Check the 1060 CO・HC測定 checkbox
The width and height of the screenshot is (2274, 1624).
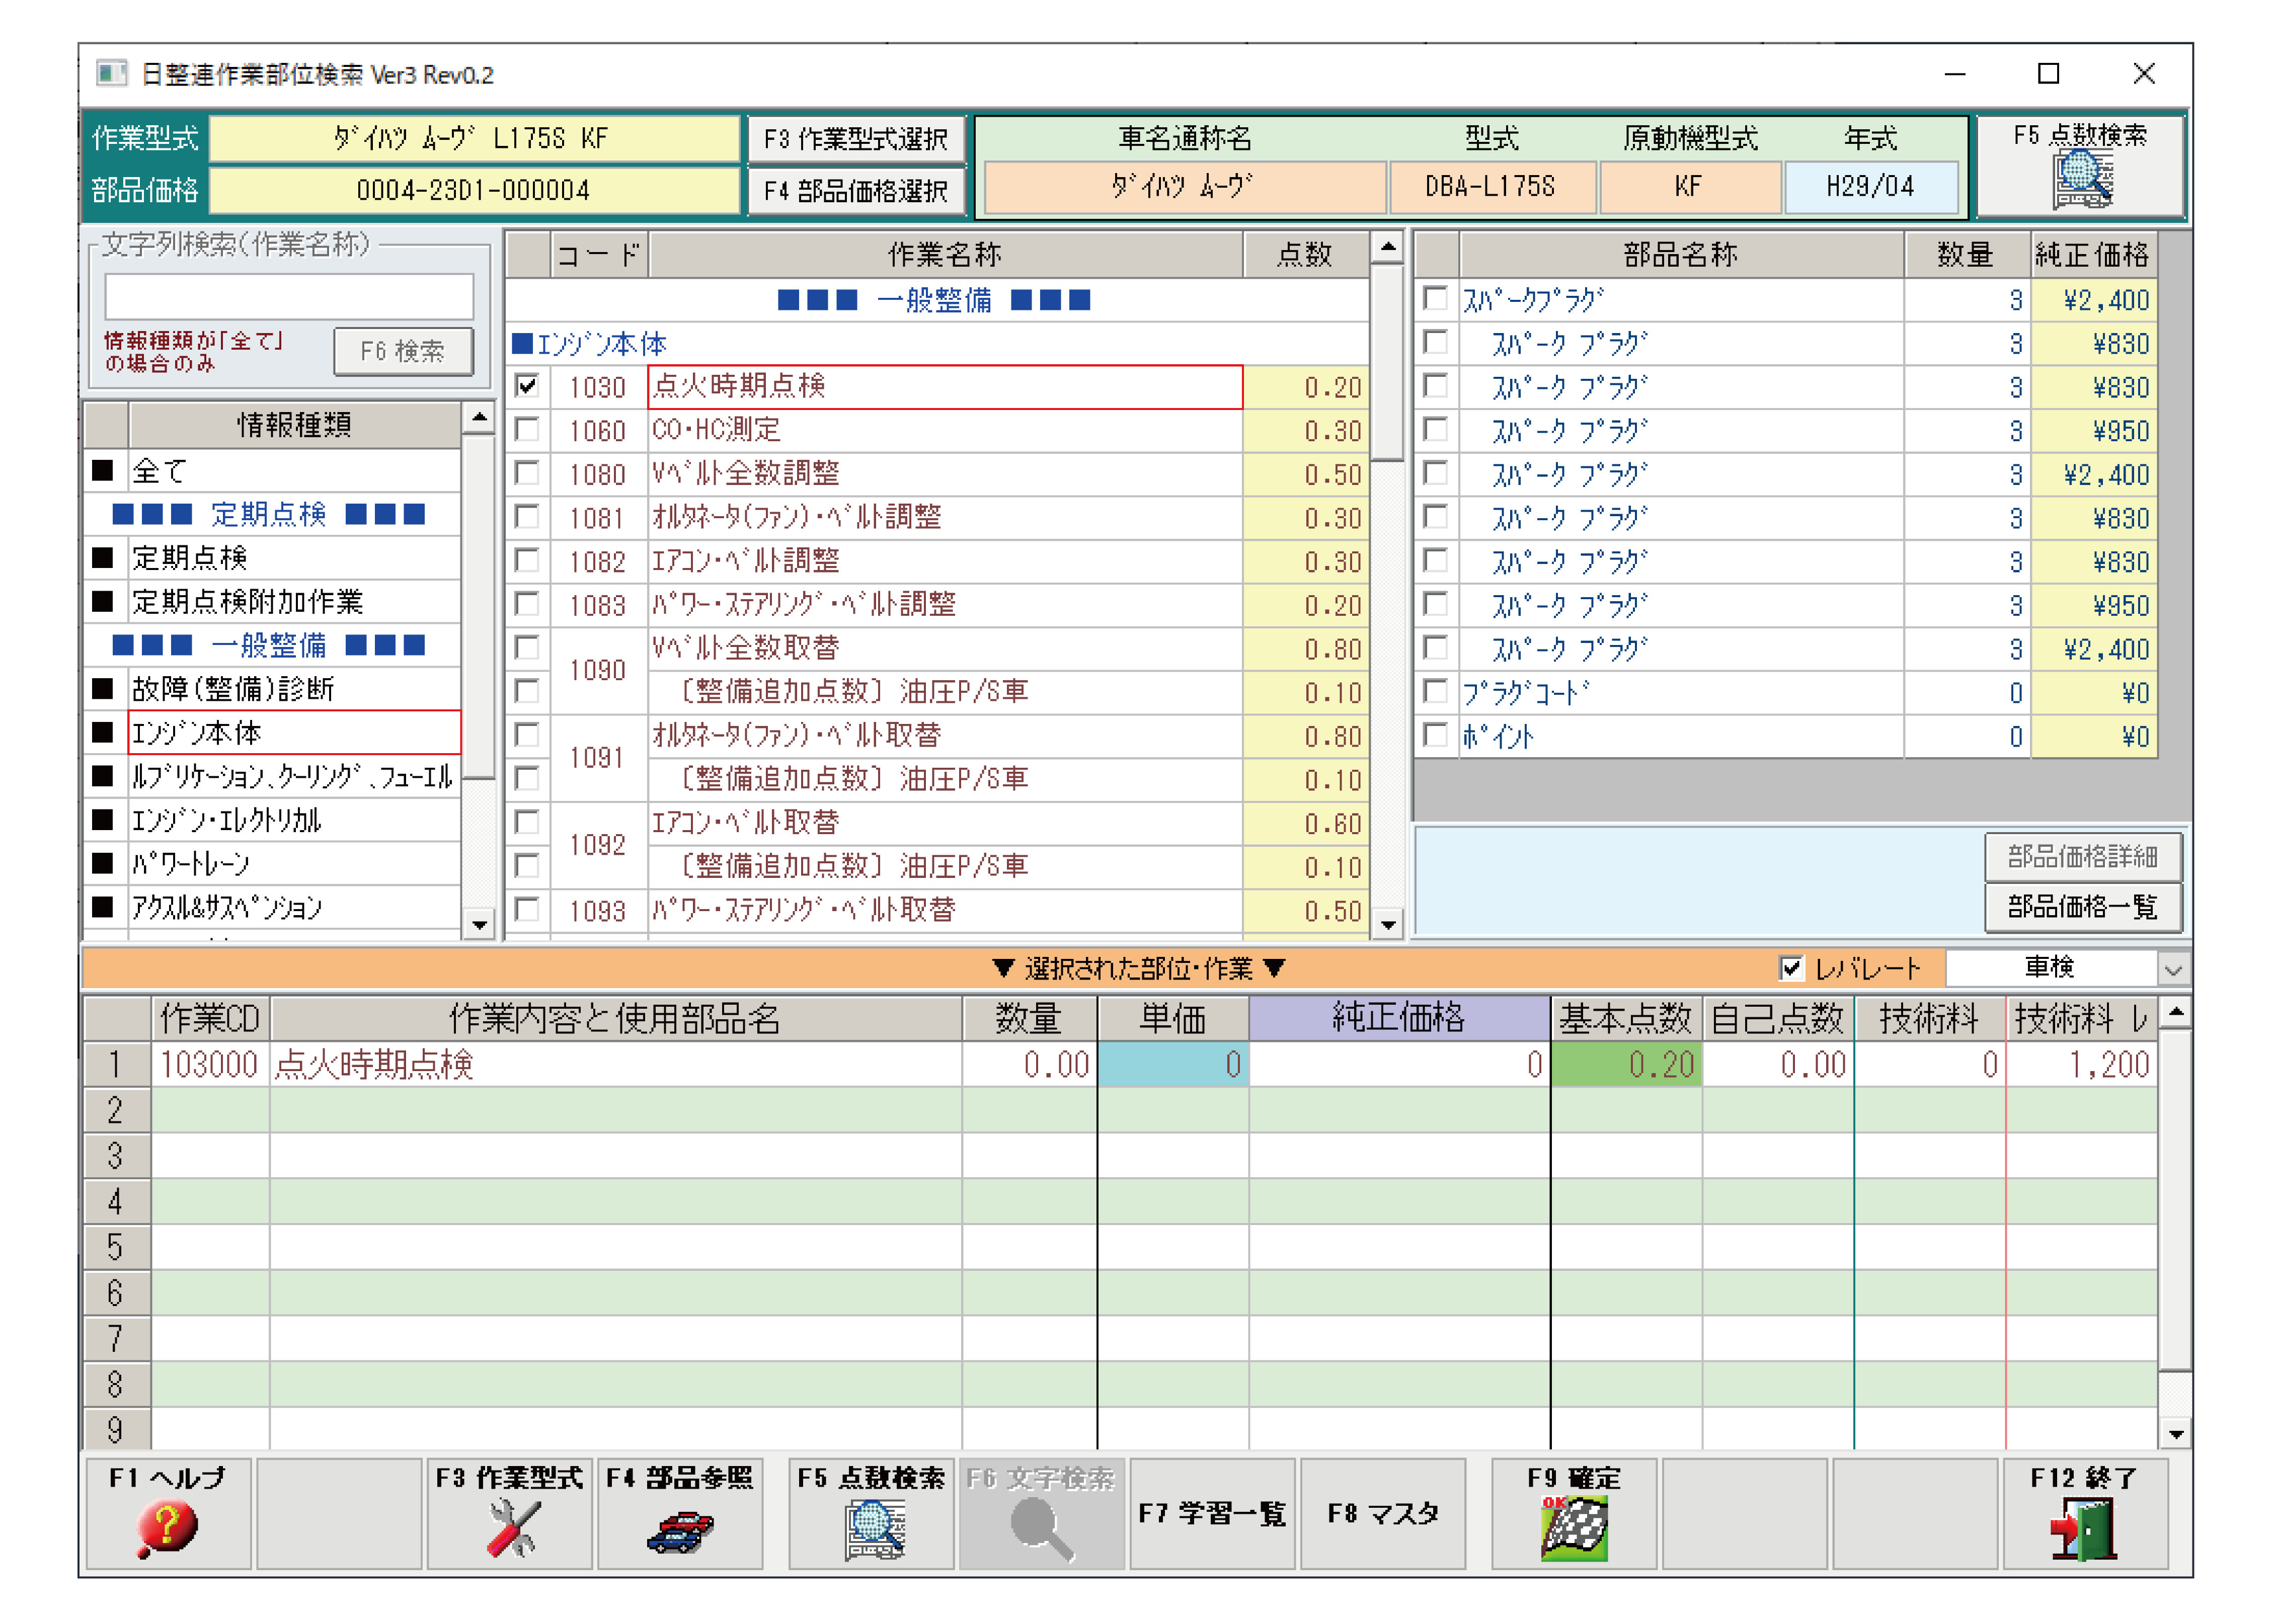click(527, 430)
